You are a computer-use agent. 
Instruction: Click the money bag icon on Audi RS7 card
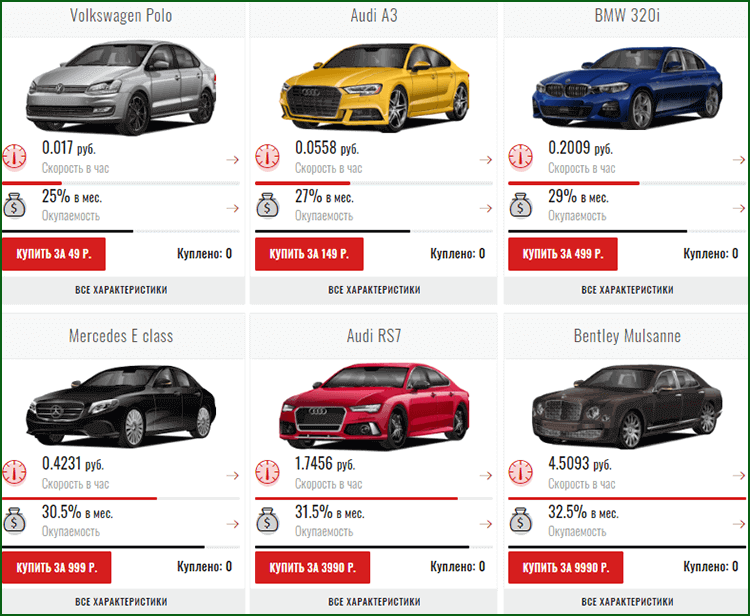point(267,521)
